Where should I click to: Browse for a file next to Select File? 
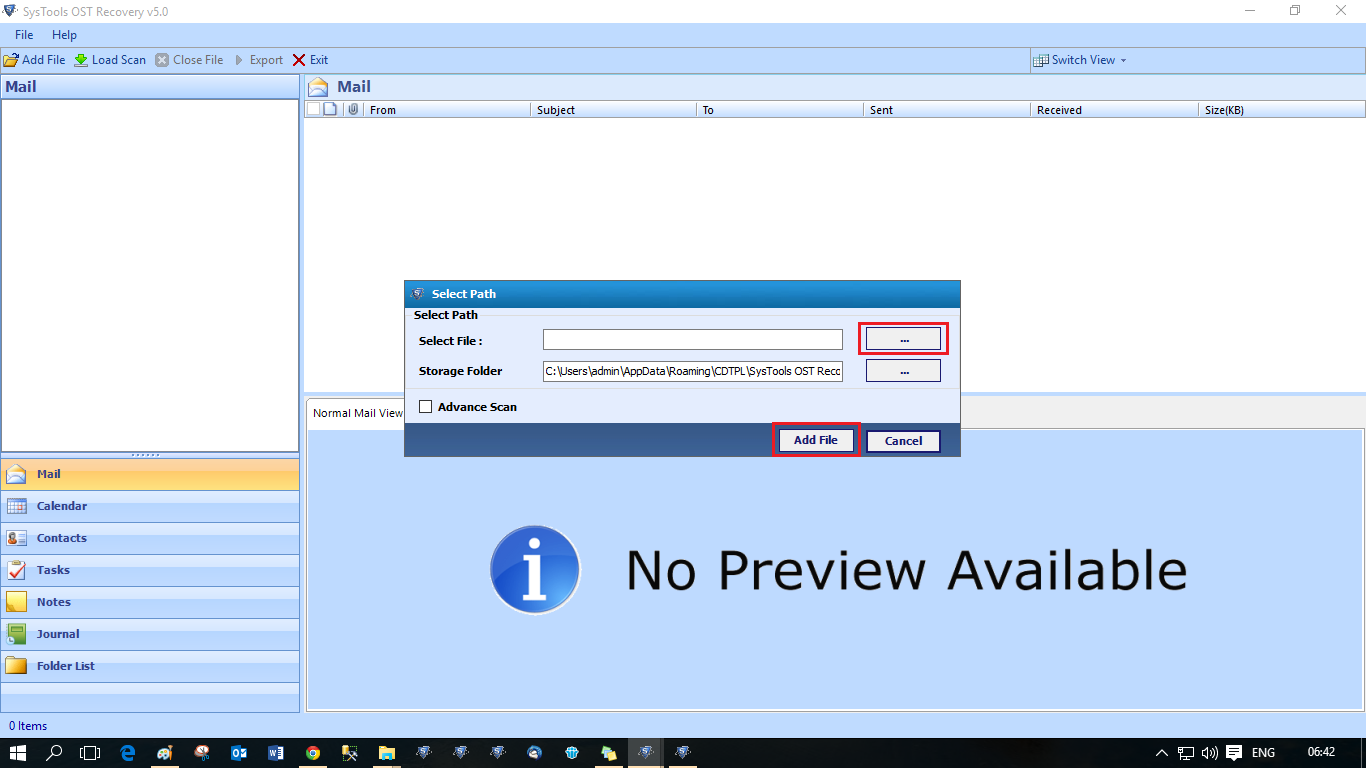point(903,340)
